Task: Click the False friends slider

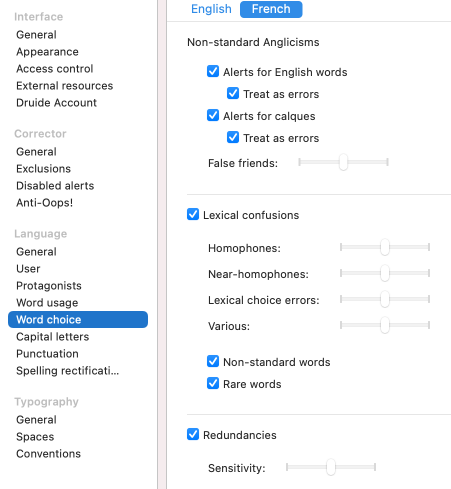Action: [x=343, y=162]
